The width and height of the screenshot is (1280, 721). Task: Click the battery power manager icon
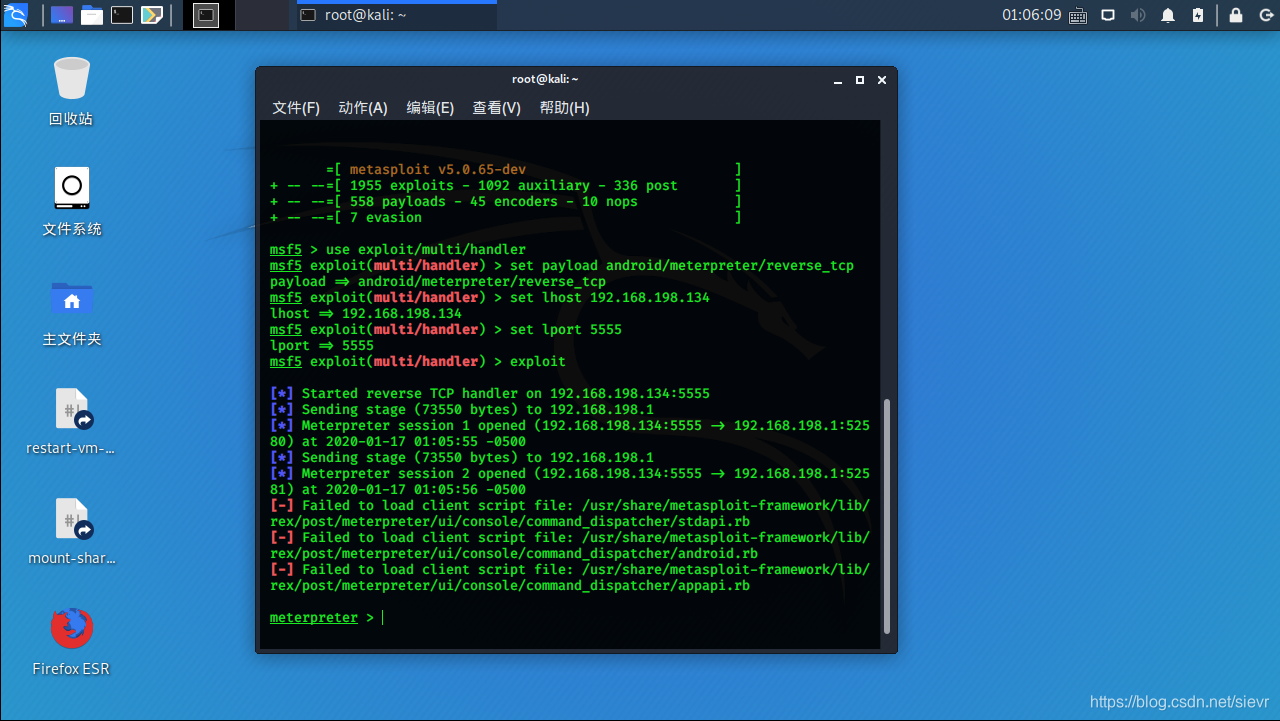[x=1199, y=15]
